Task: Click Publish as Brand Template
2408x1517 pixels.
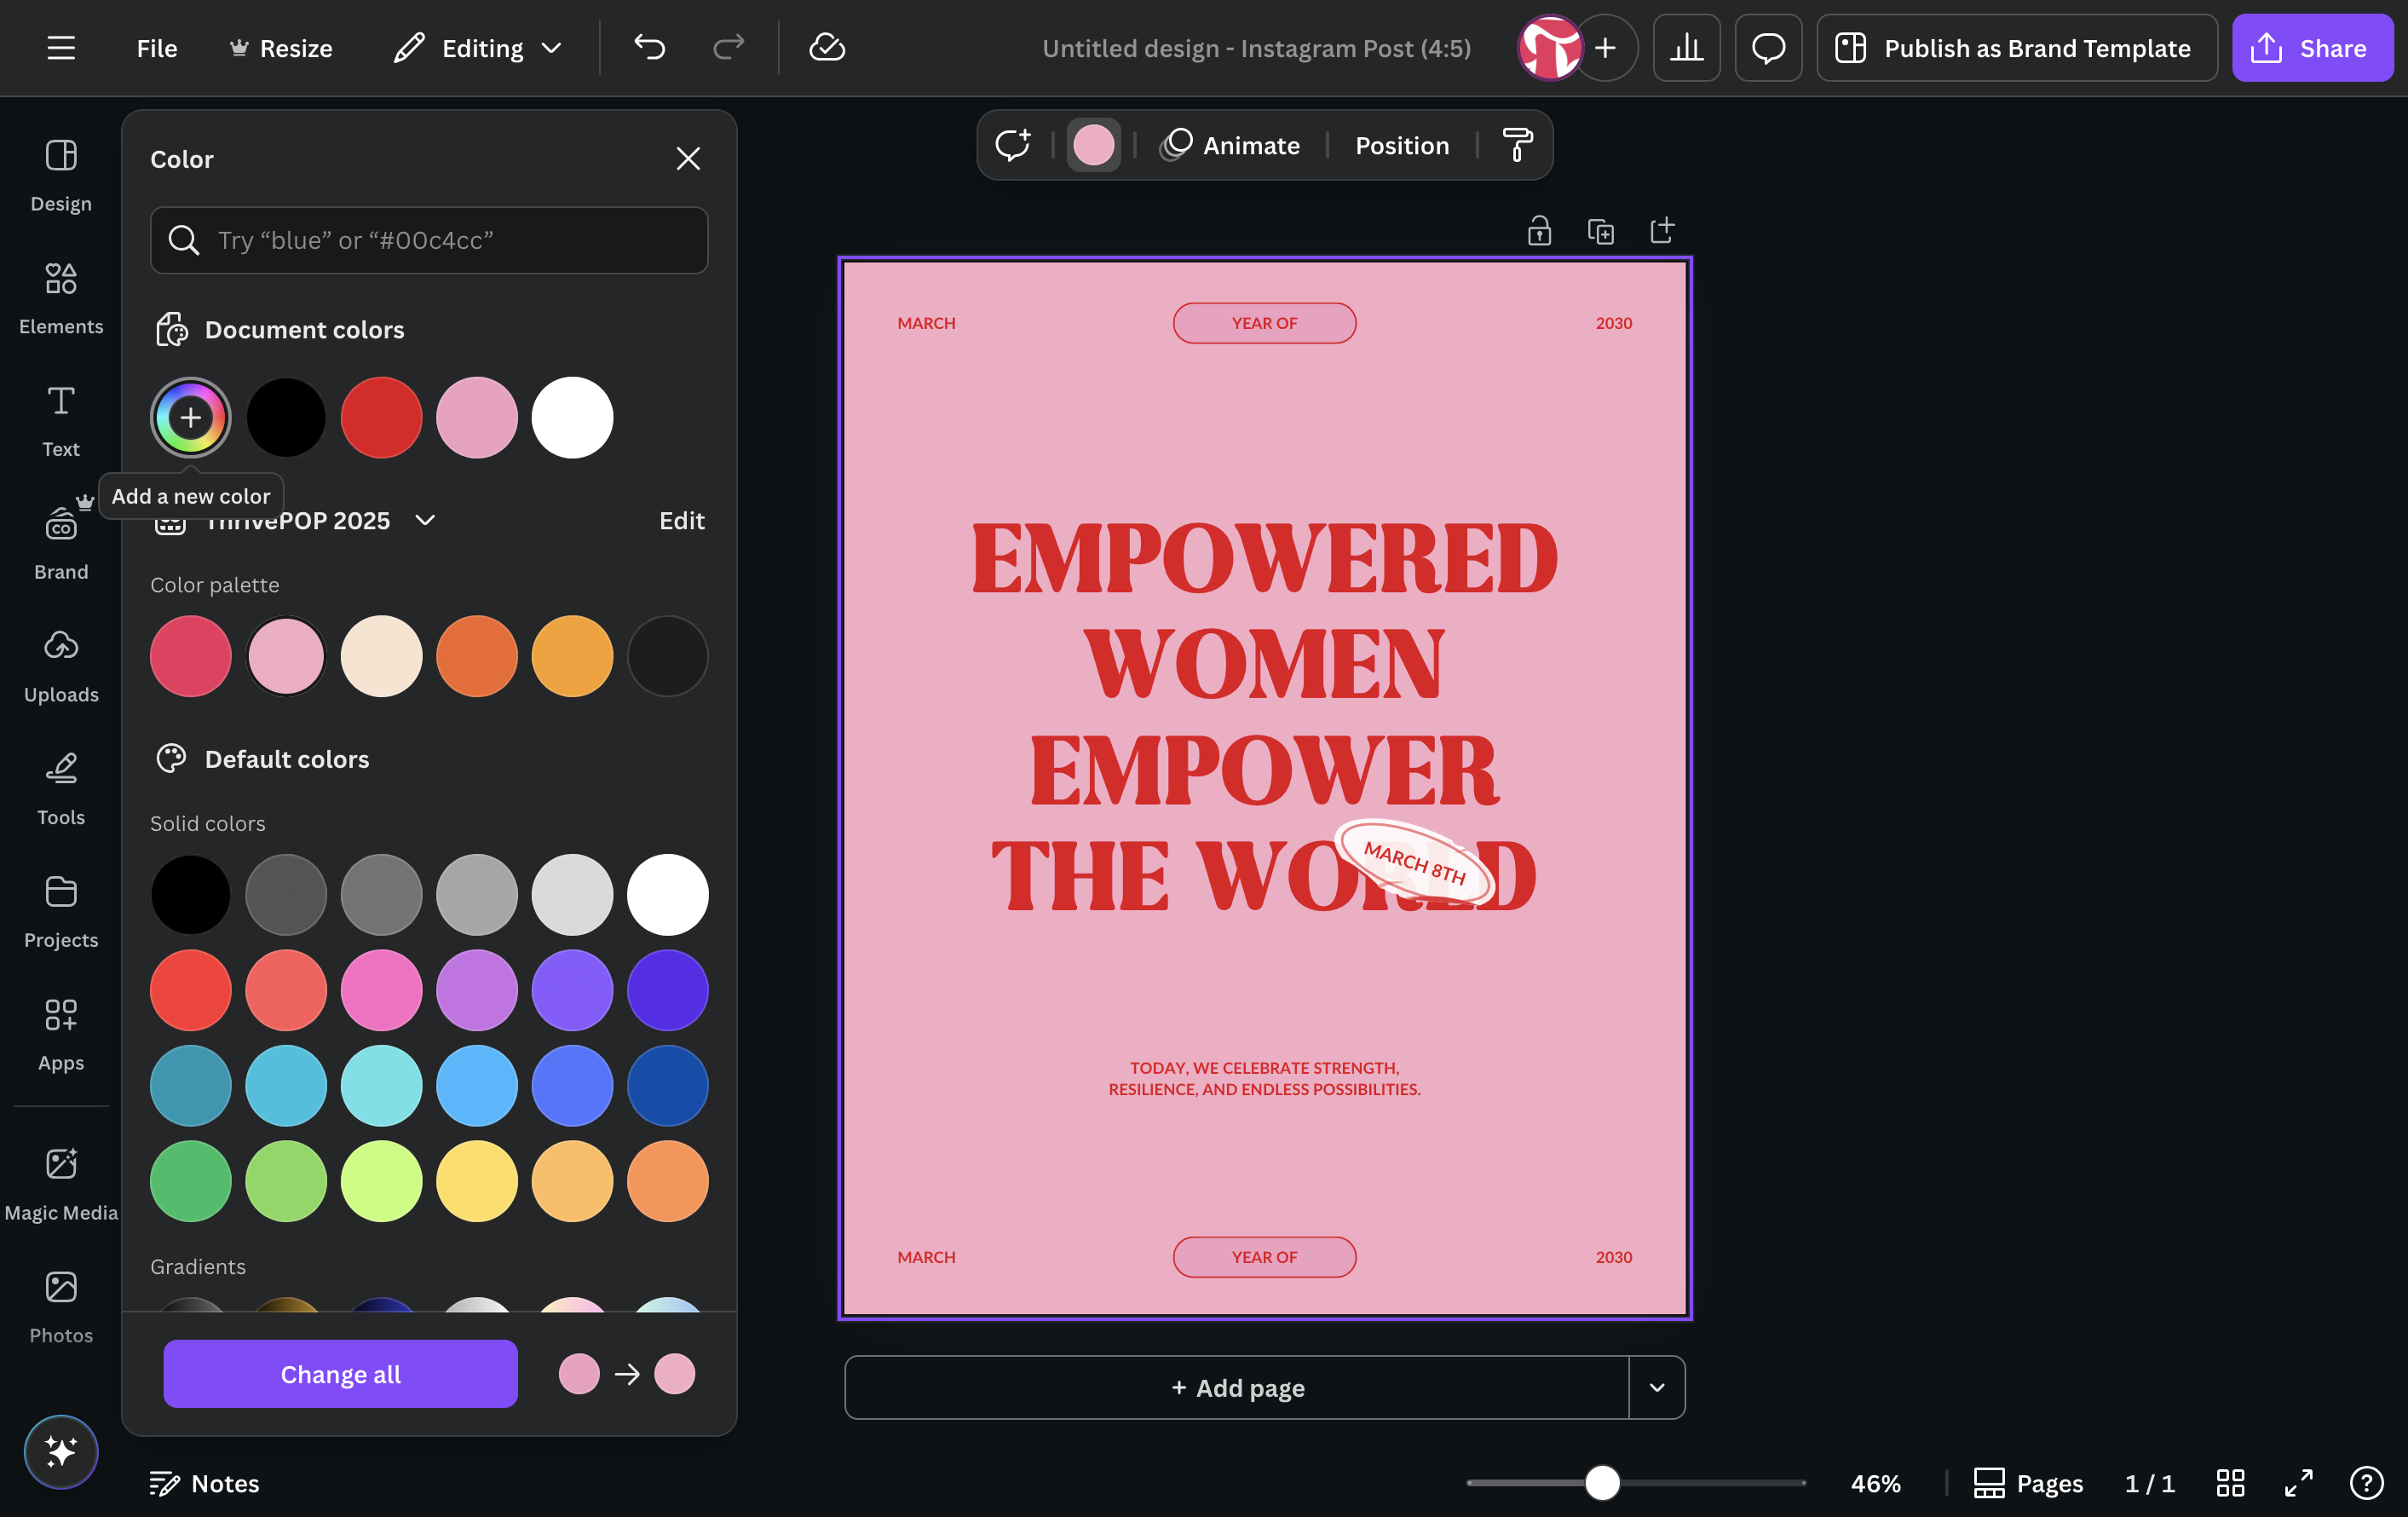Action: click(2016, 48)
